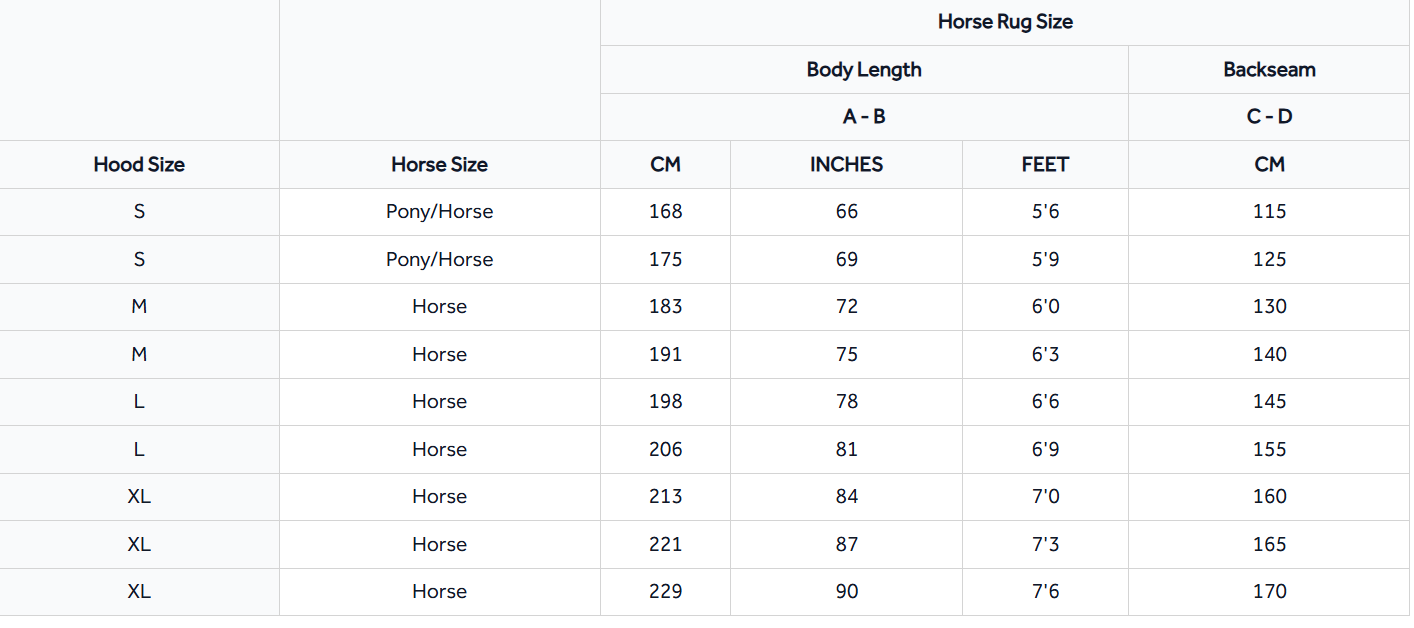
Task: Select the 72 inches cell
Action: coord(847,306)
